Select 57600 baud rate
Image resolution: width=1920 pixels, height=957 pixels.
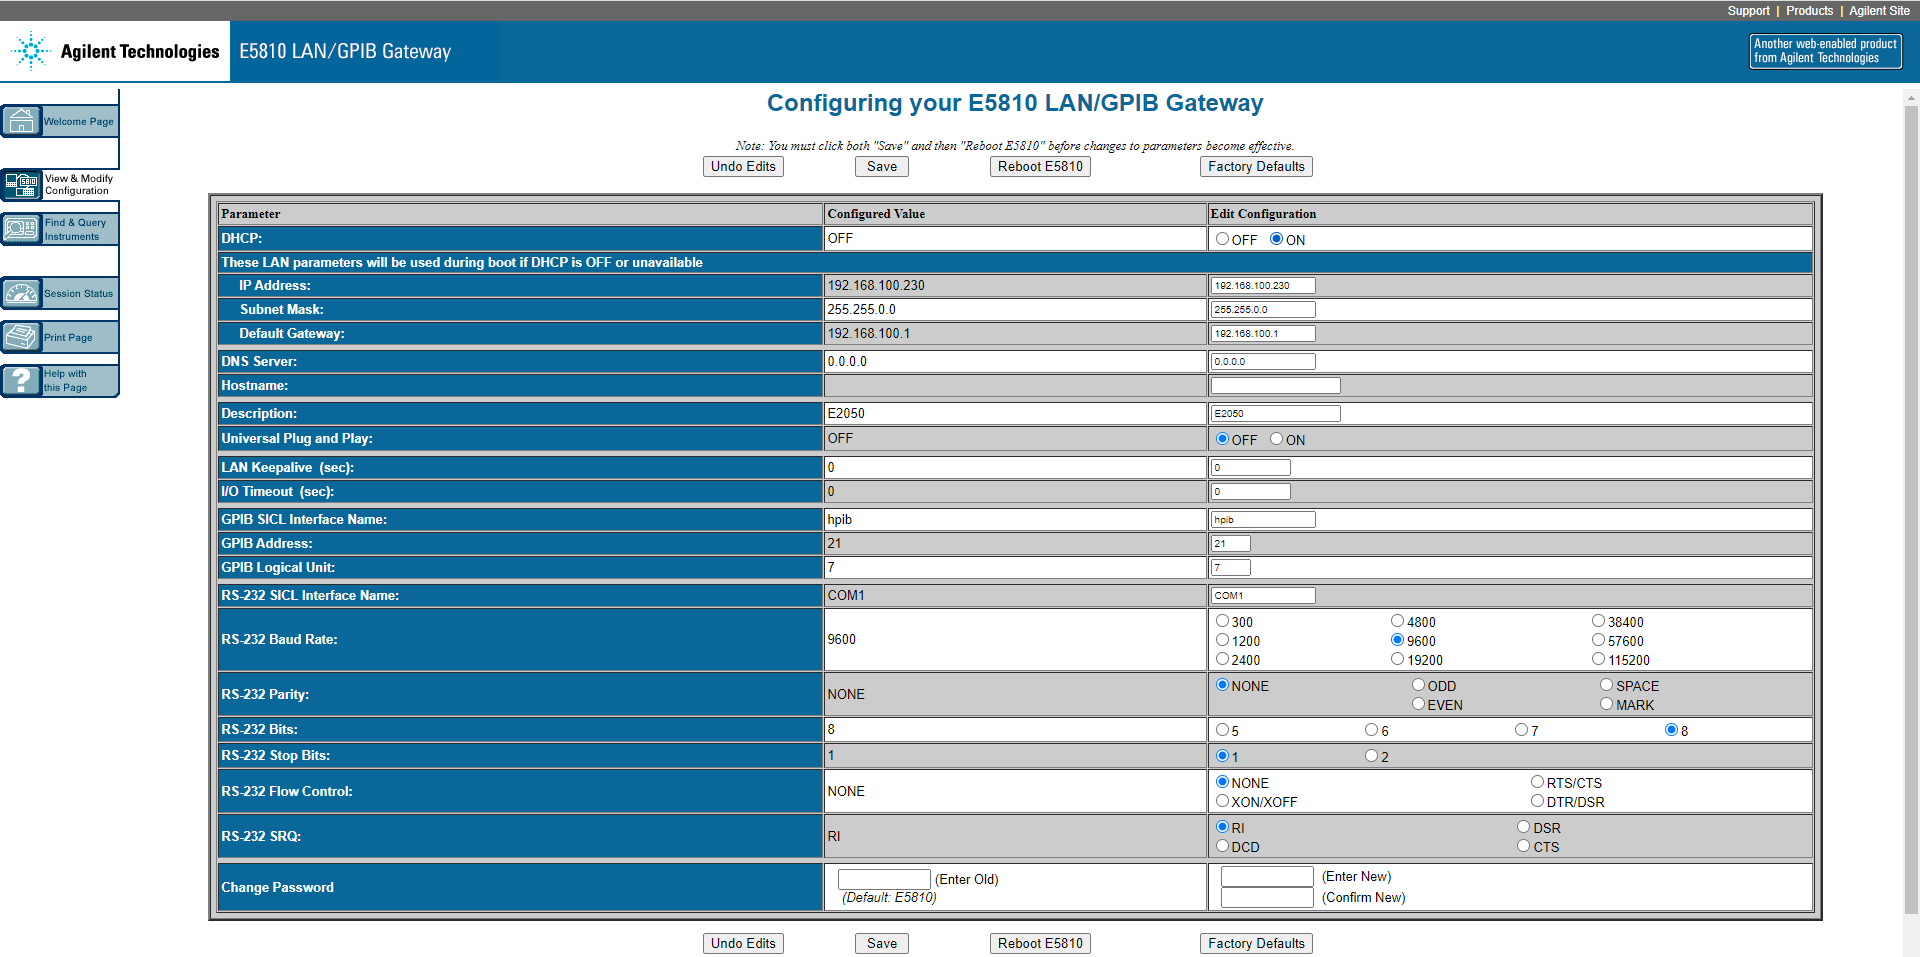[x=1598, y=640]
